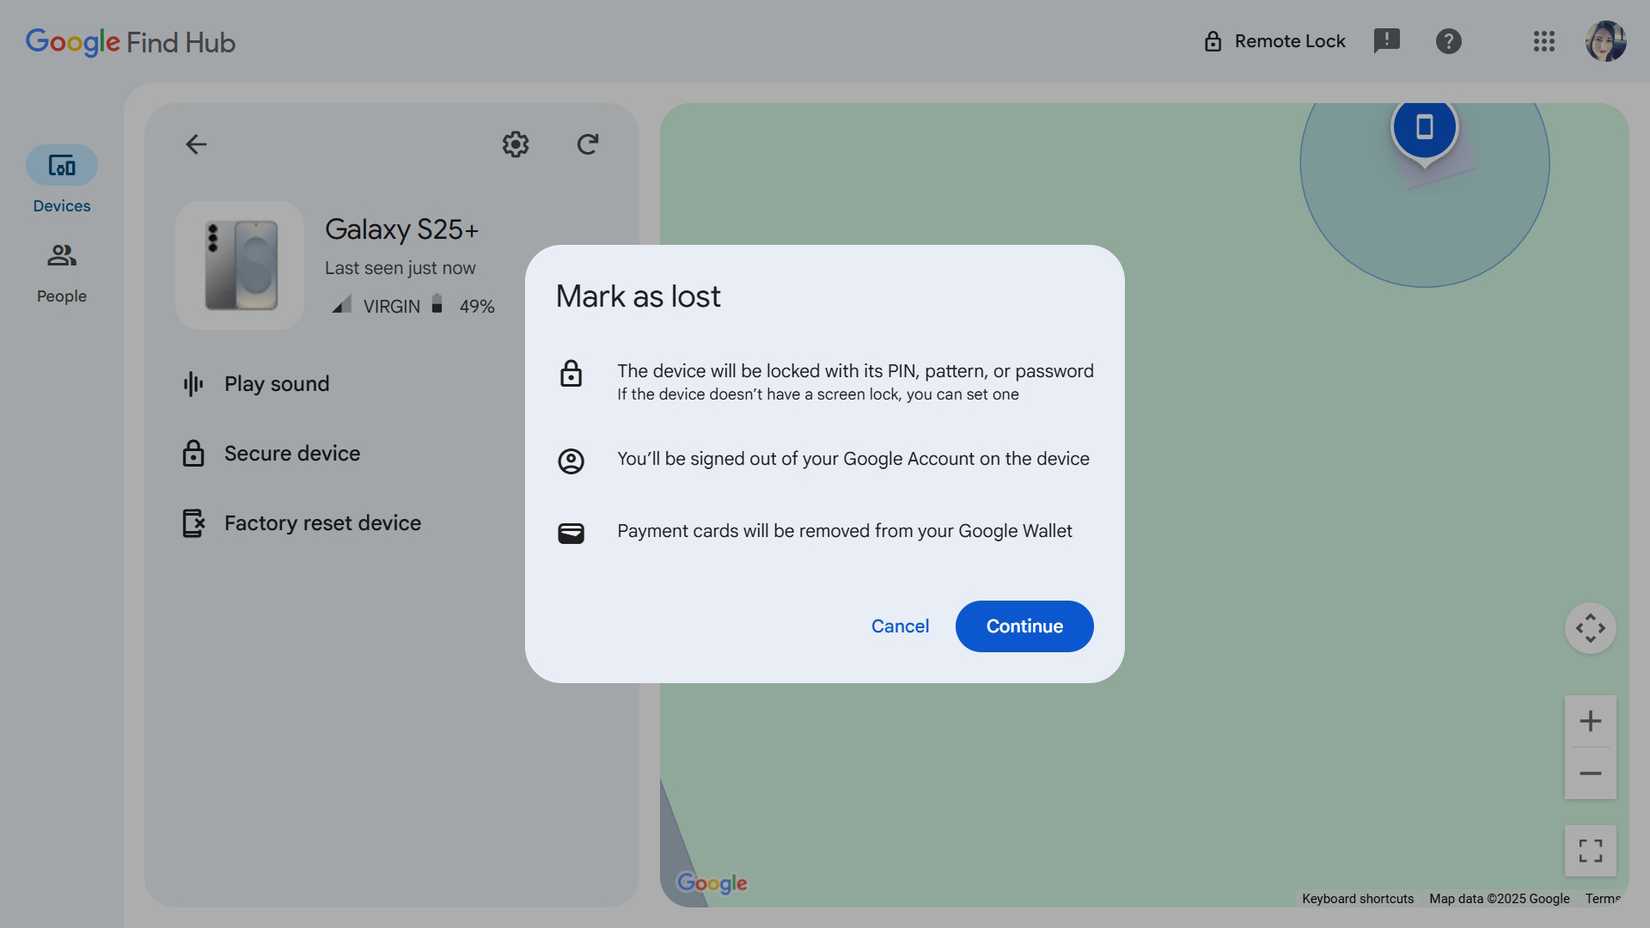The width and height of the screenshot is (1650, 928).
Task: Open the Secure device option
Action: coord(292,453)
